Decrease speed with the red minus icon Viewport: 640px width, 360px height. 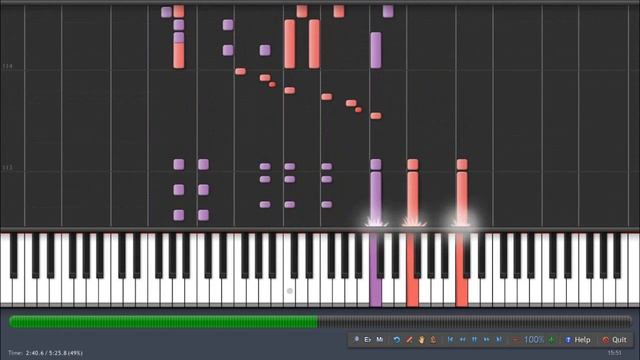(x=516, y=340)
